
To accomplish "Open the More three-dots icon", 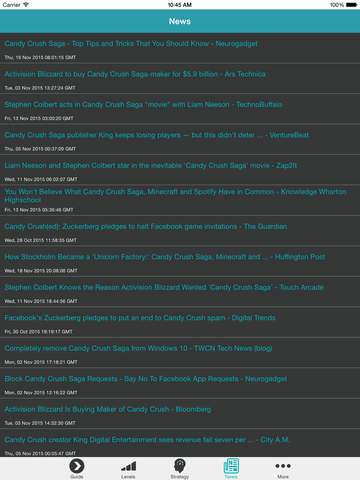I will 283,466.
